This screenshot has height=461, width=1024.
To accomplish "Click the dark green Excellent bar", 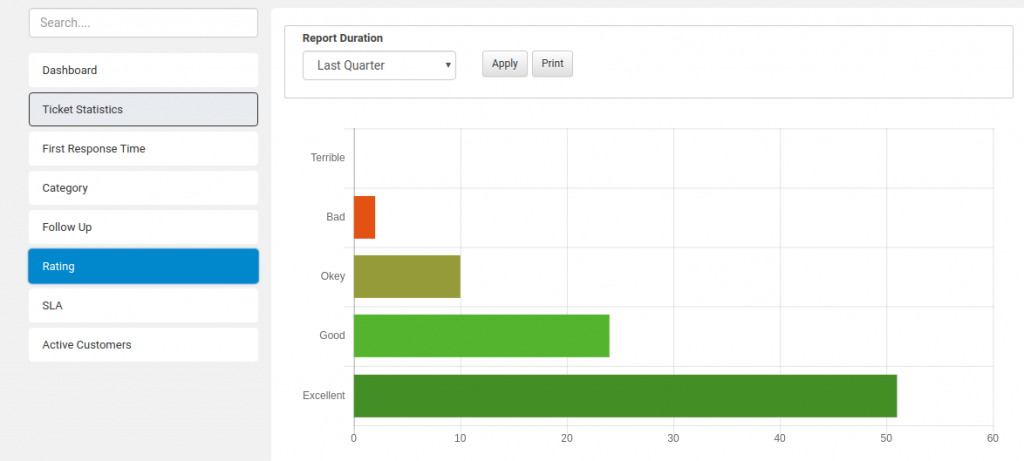I will point(625,395).
